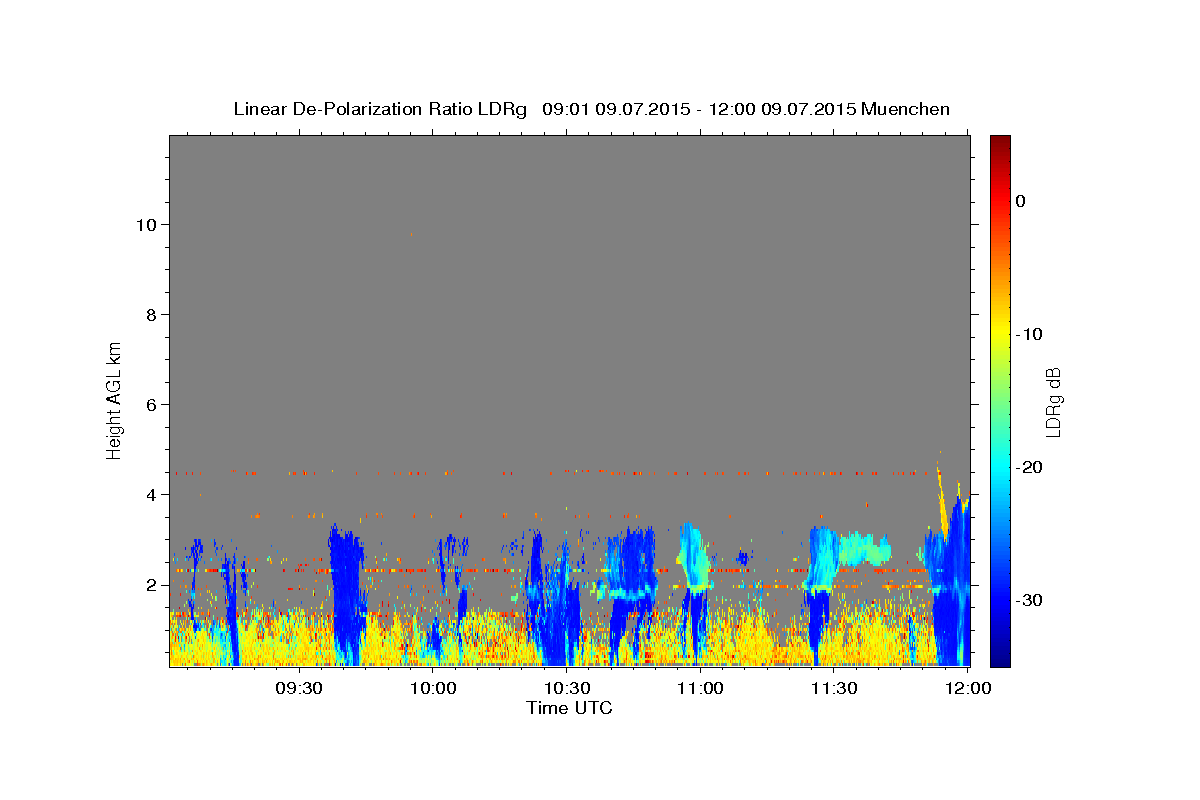Screen dimensions: 1200x800
Task: Click the height tick label 4
Action: tap(150, 494)
